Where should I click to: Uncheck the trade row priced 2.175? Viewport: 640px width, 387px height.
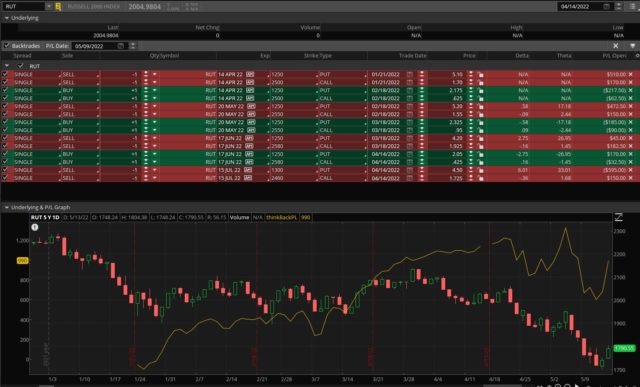click(x=5, y=91)
